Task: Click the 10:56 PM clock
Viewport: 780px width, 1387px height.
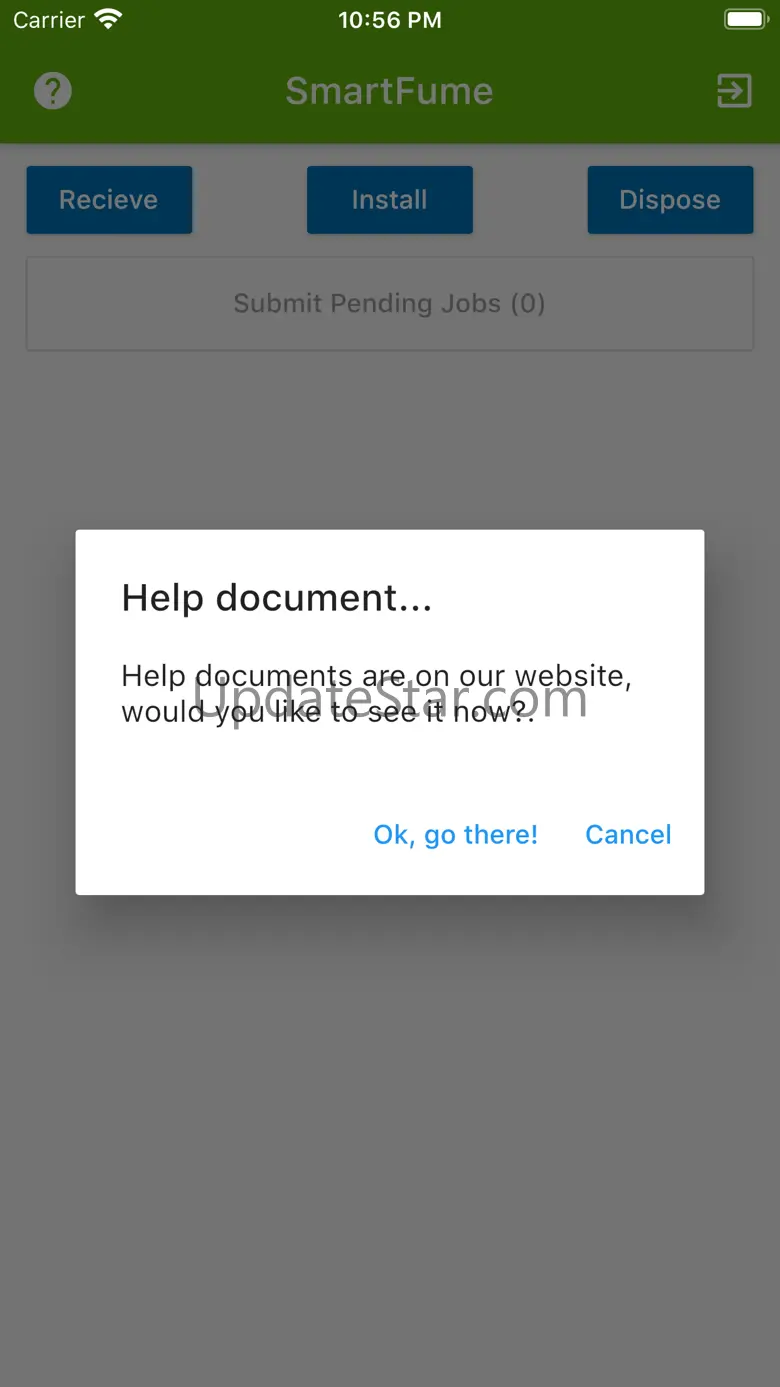Action: (x=390, y=20)
